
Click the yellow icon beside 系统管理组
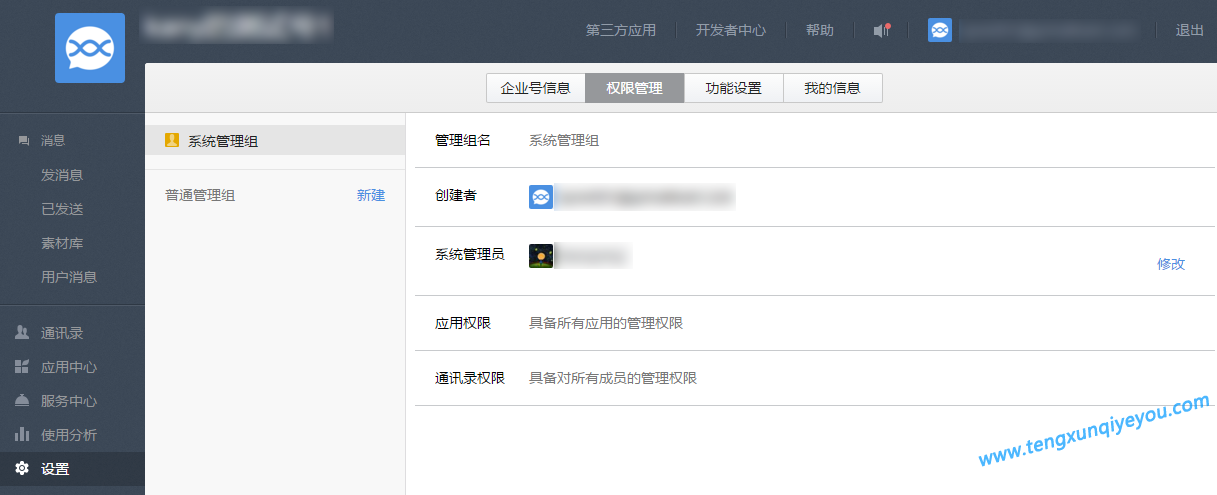tap(172, 141)
